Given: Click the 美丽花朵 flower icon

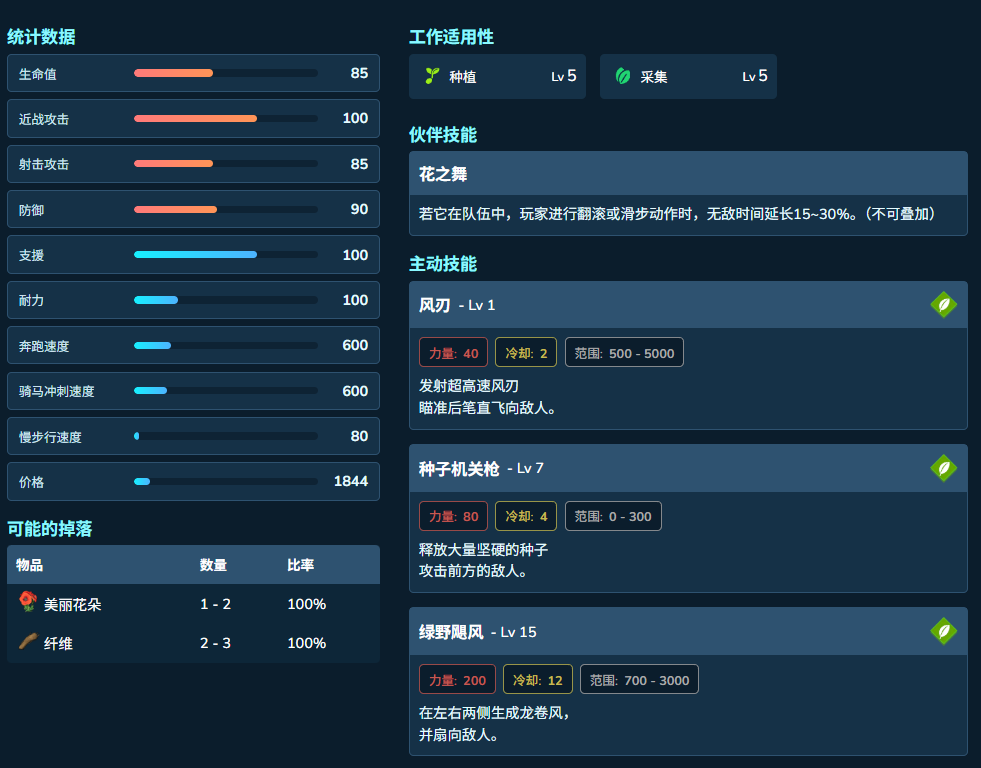Looking at the screenshot, I should 28,602.
